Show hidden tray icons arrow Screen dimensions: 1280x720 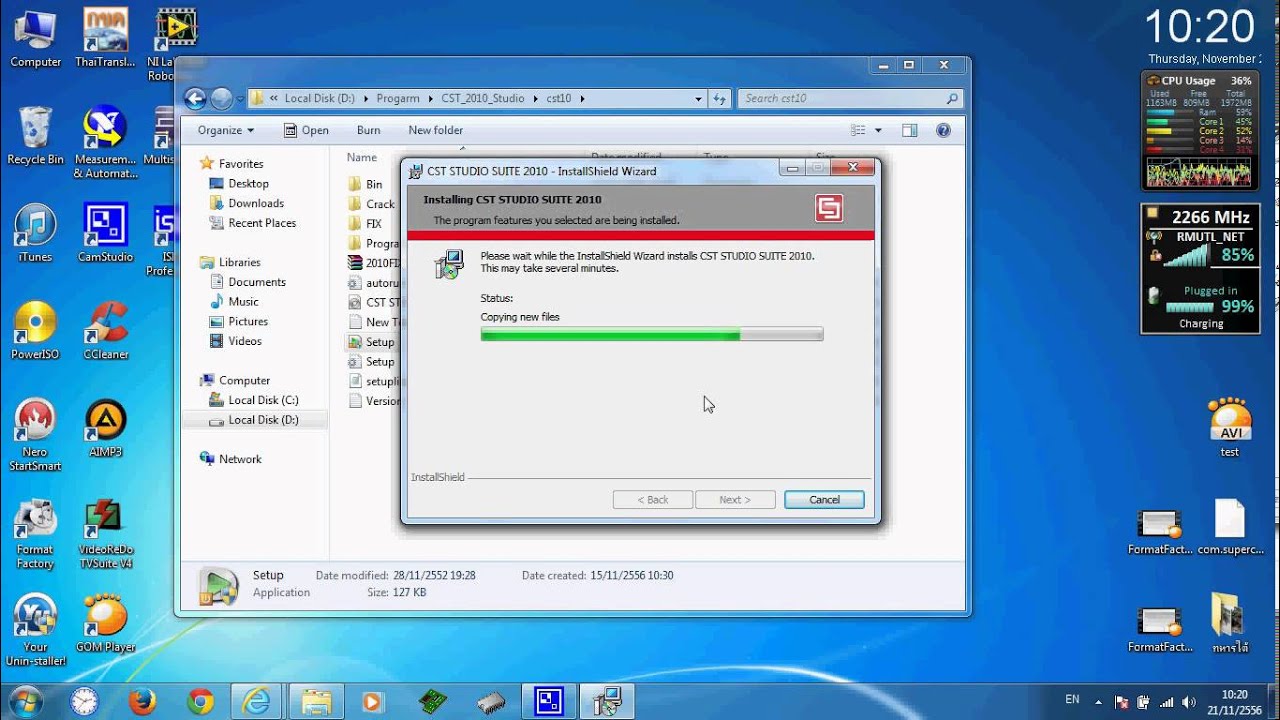(x=1098, y=702)
